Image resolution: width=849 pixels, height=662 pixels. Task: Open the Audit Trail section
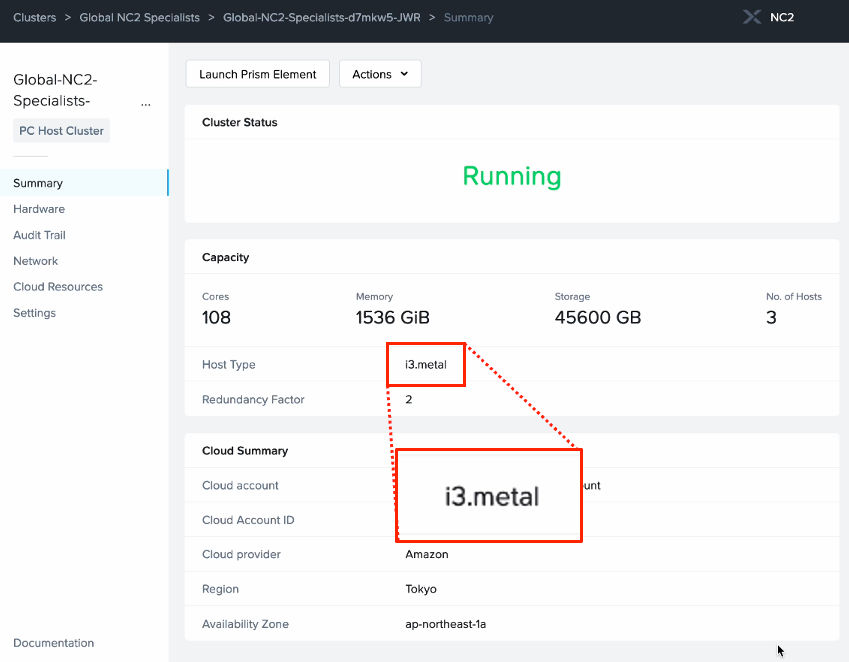coord(39,235)
